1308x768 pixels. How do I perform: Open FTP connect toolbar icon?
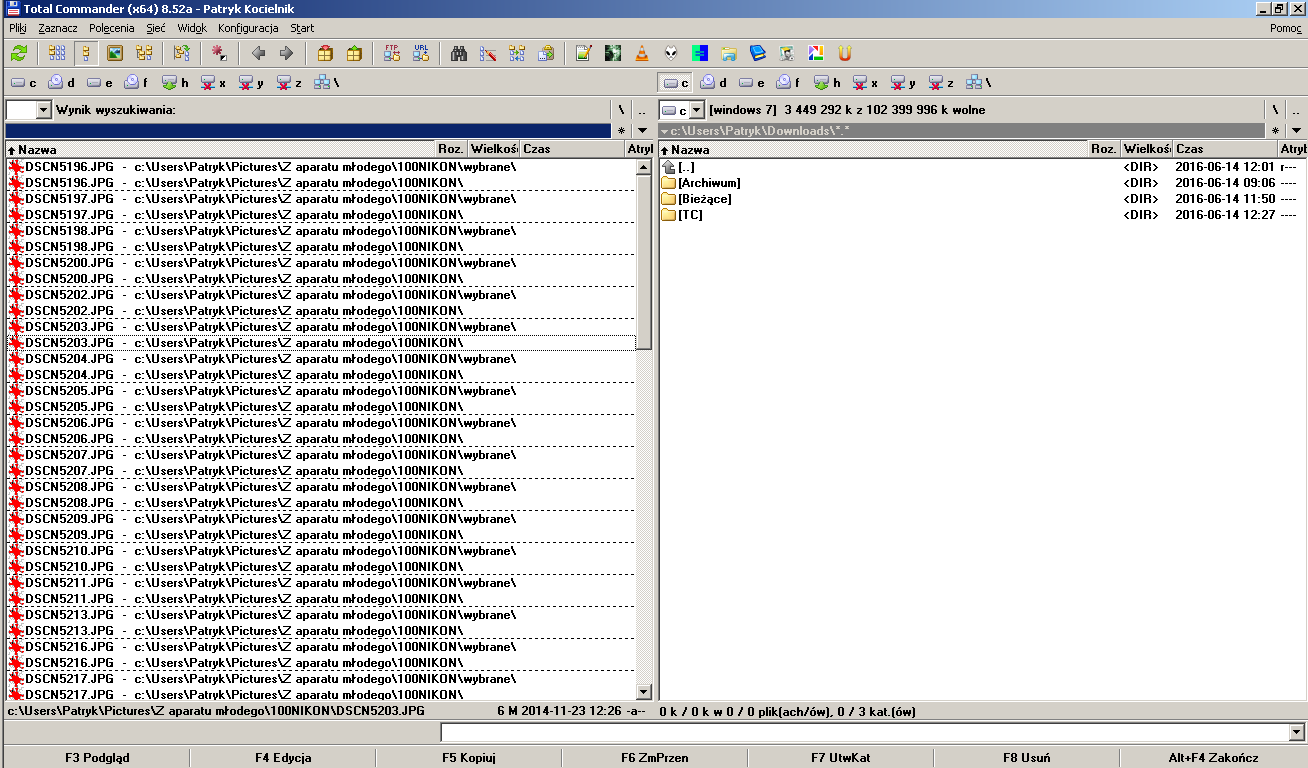click(392, 53)
